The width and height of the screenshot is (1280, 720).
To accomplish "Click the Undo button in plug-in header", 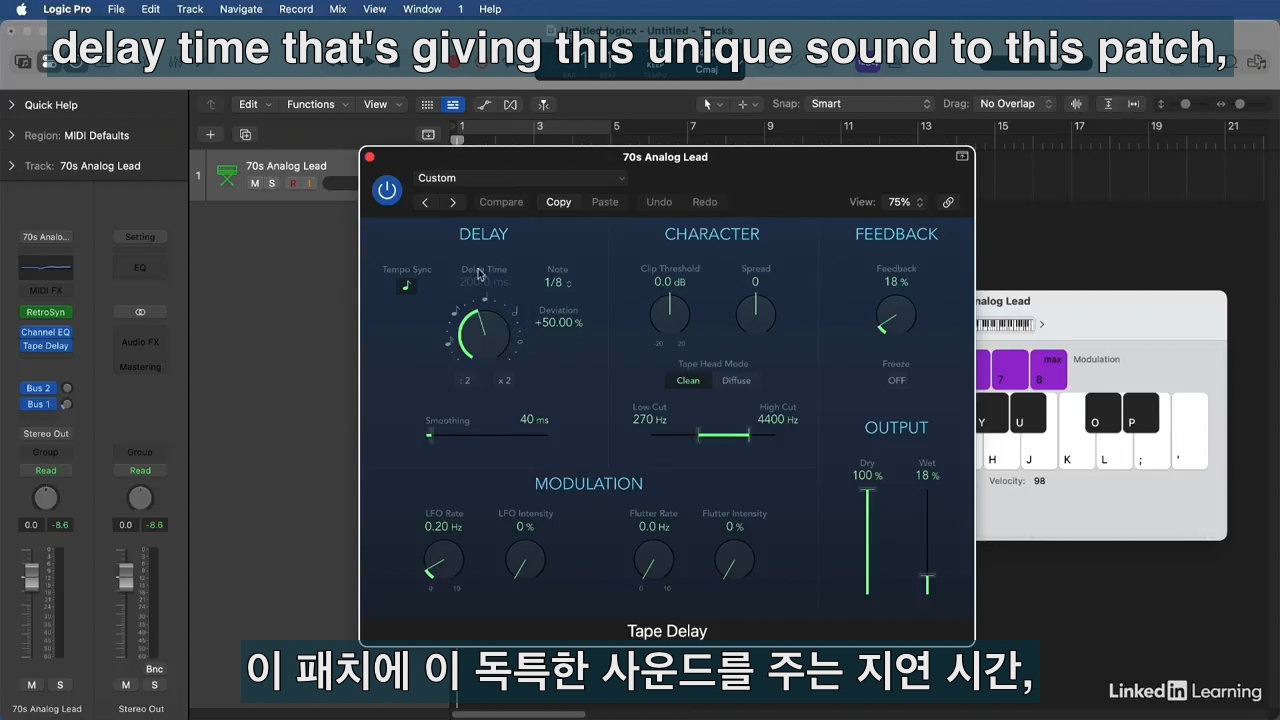I will click(659, 202).
